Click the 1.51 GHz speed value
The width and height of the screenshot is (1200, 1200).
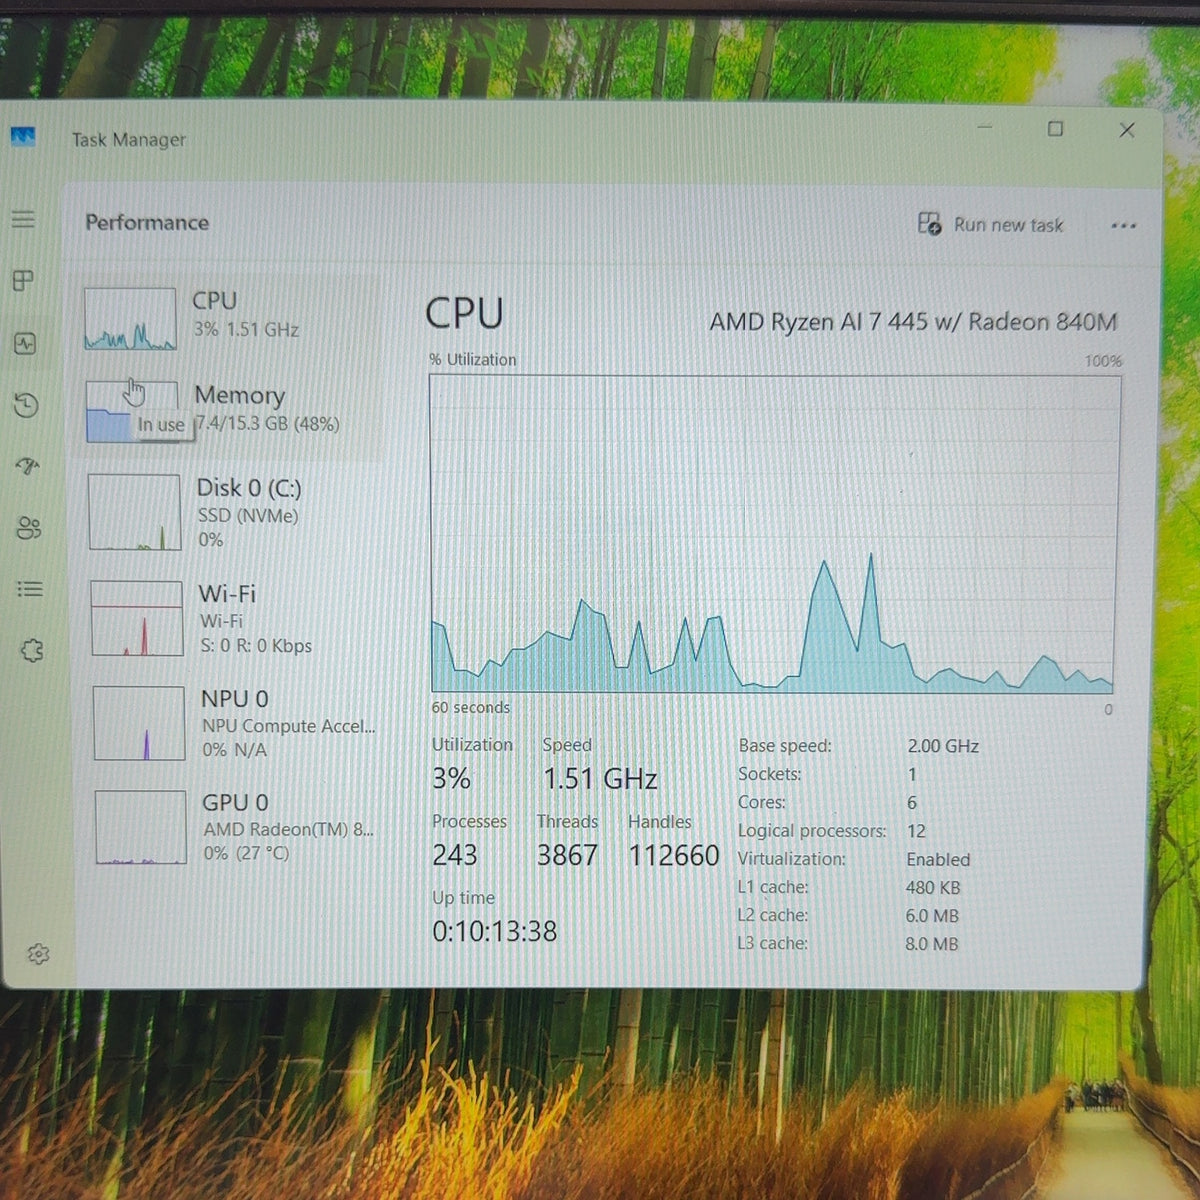(600, 779)
